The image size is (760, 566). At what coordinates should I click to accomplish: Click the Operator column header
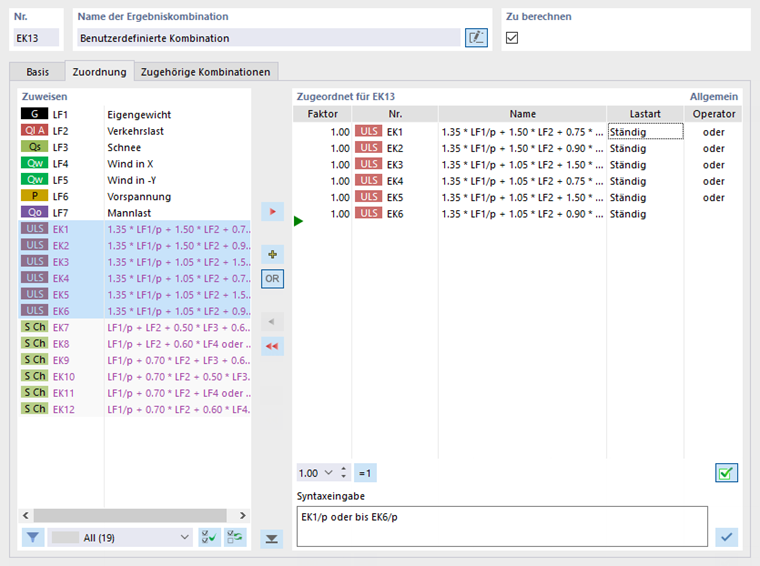pos(713,114)
